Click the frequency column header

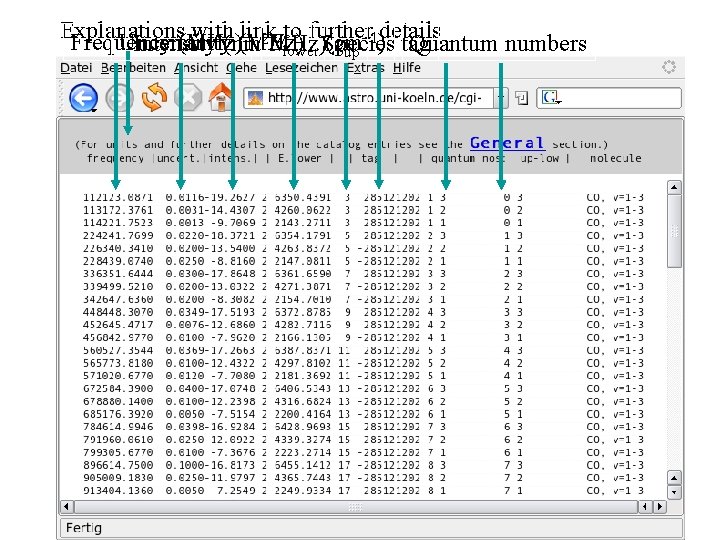click(115, 158)
